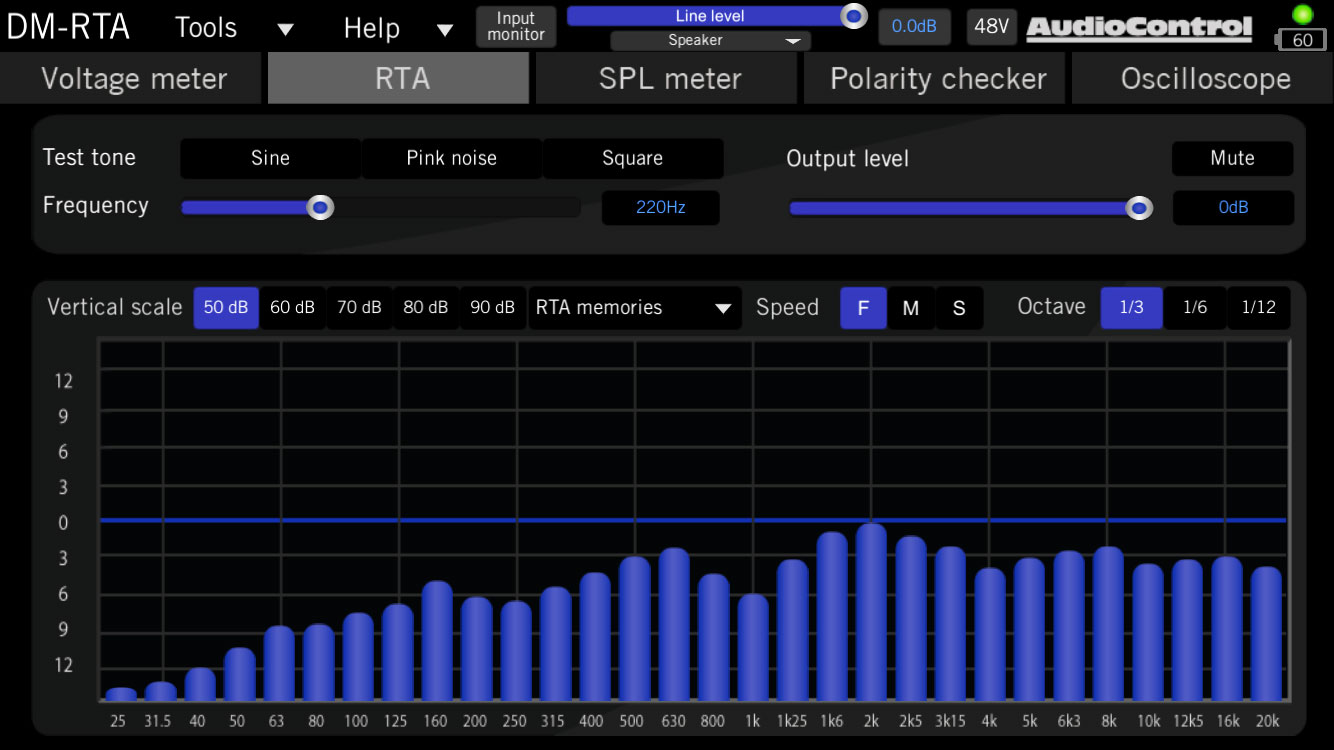The width and height of the screenshot is (1334, 750).
Task: Set vertical scale to 60 dB
Action: coord(293,308)
